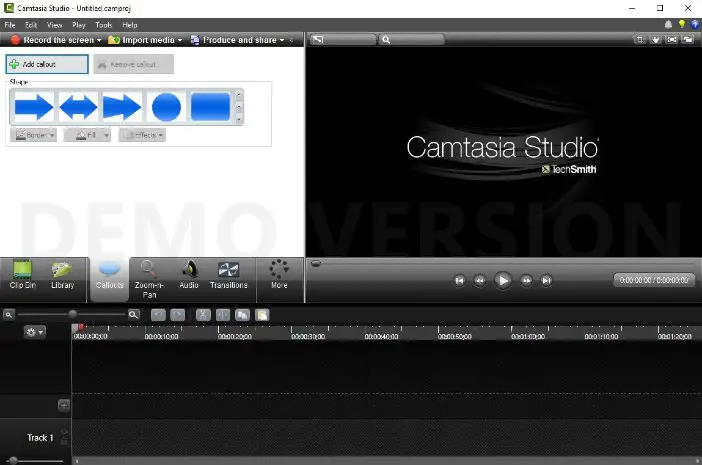
Task: Open the Edit menu
Action: pos(31,25)
